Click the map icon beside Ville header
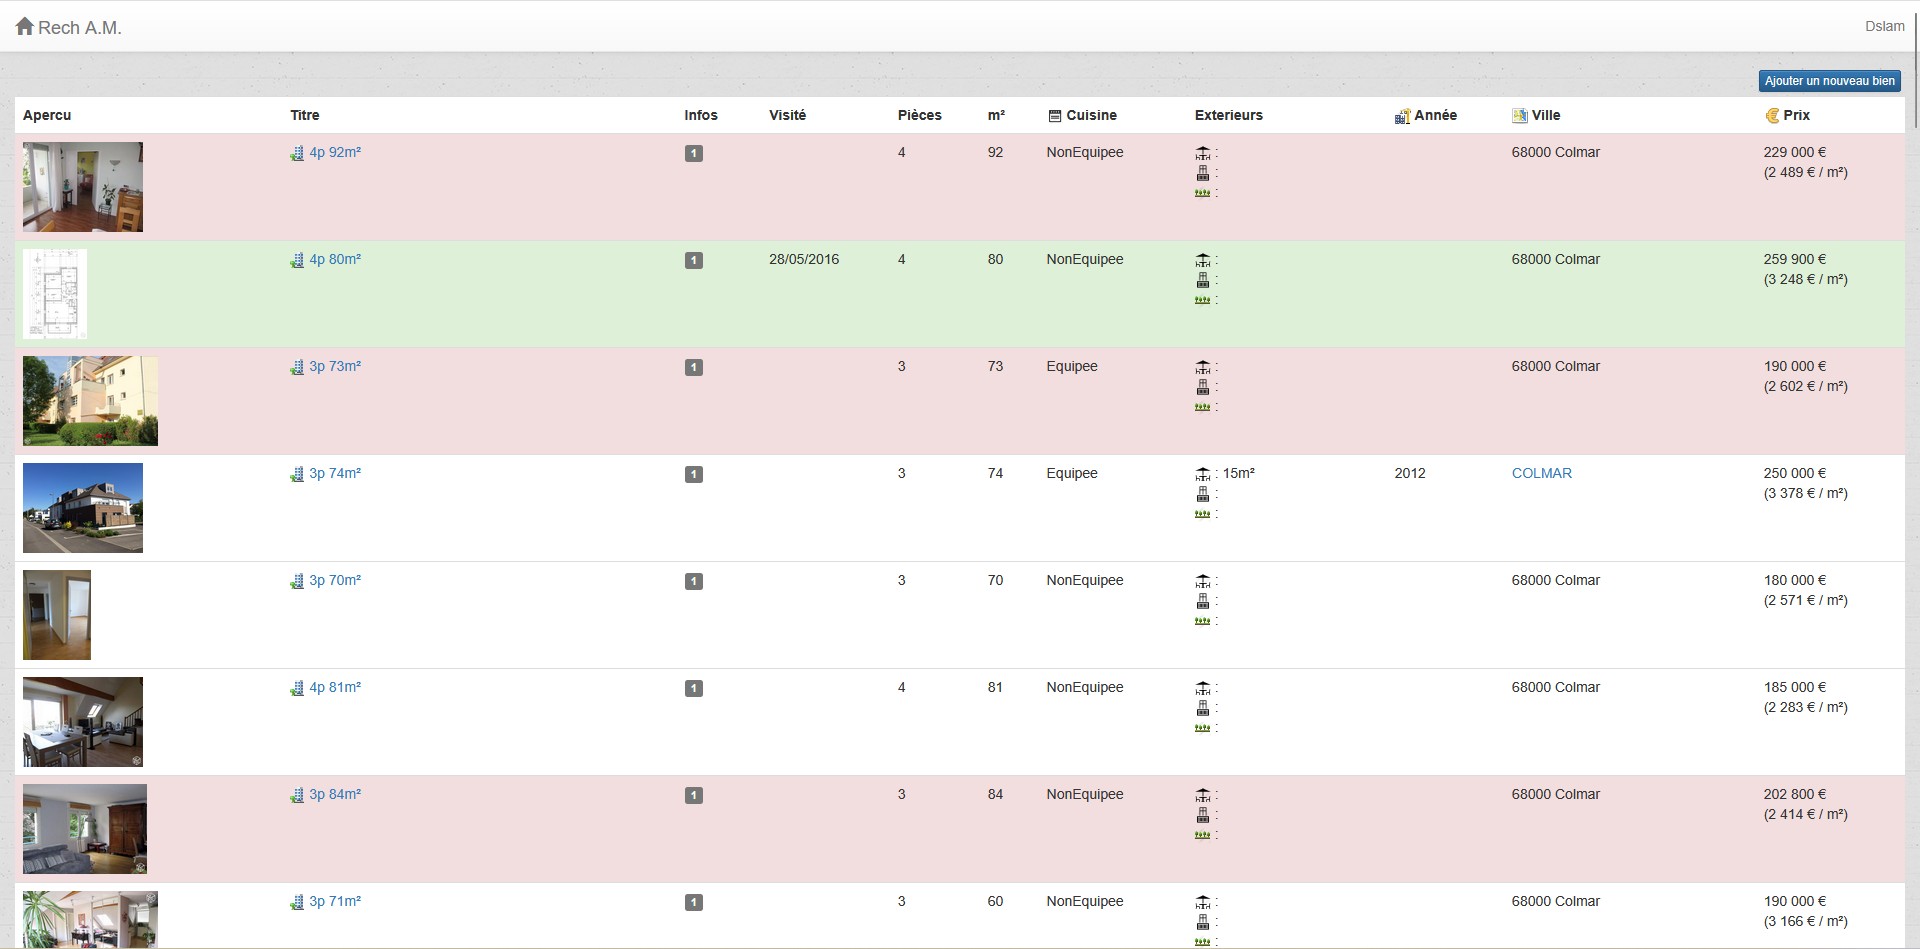Screen dimensions: 1920x949 1520,116
